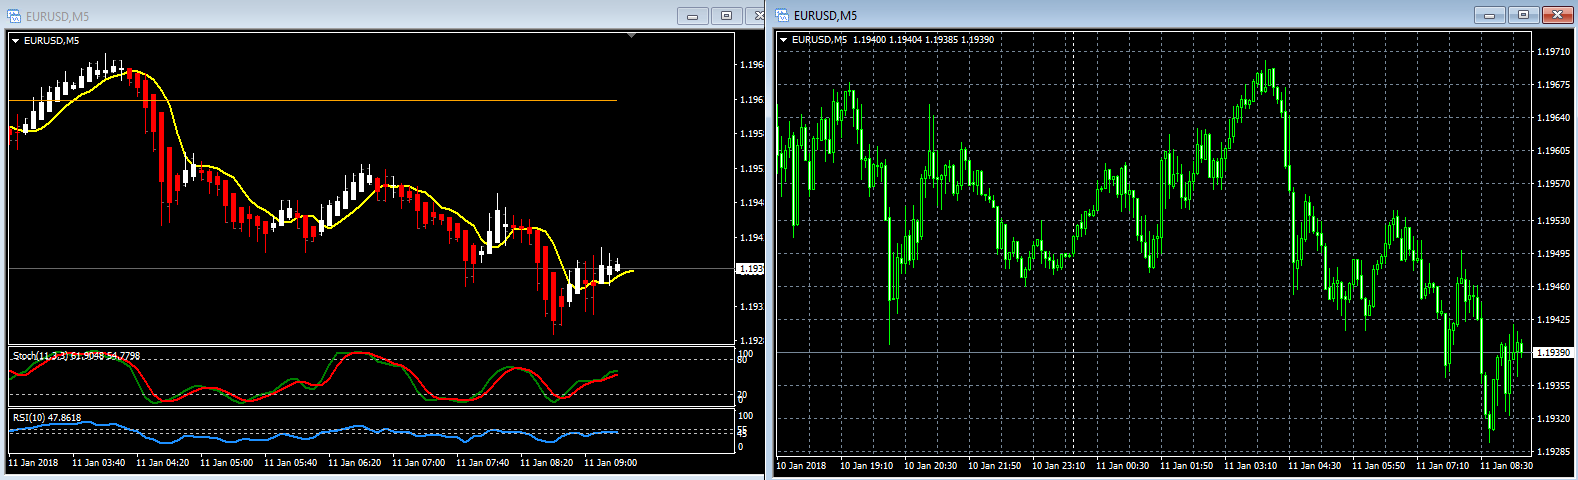Click the 11 Jan 05:40 time label
Viewport: 1578px width, 480px height.
[x=290, y=463]
